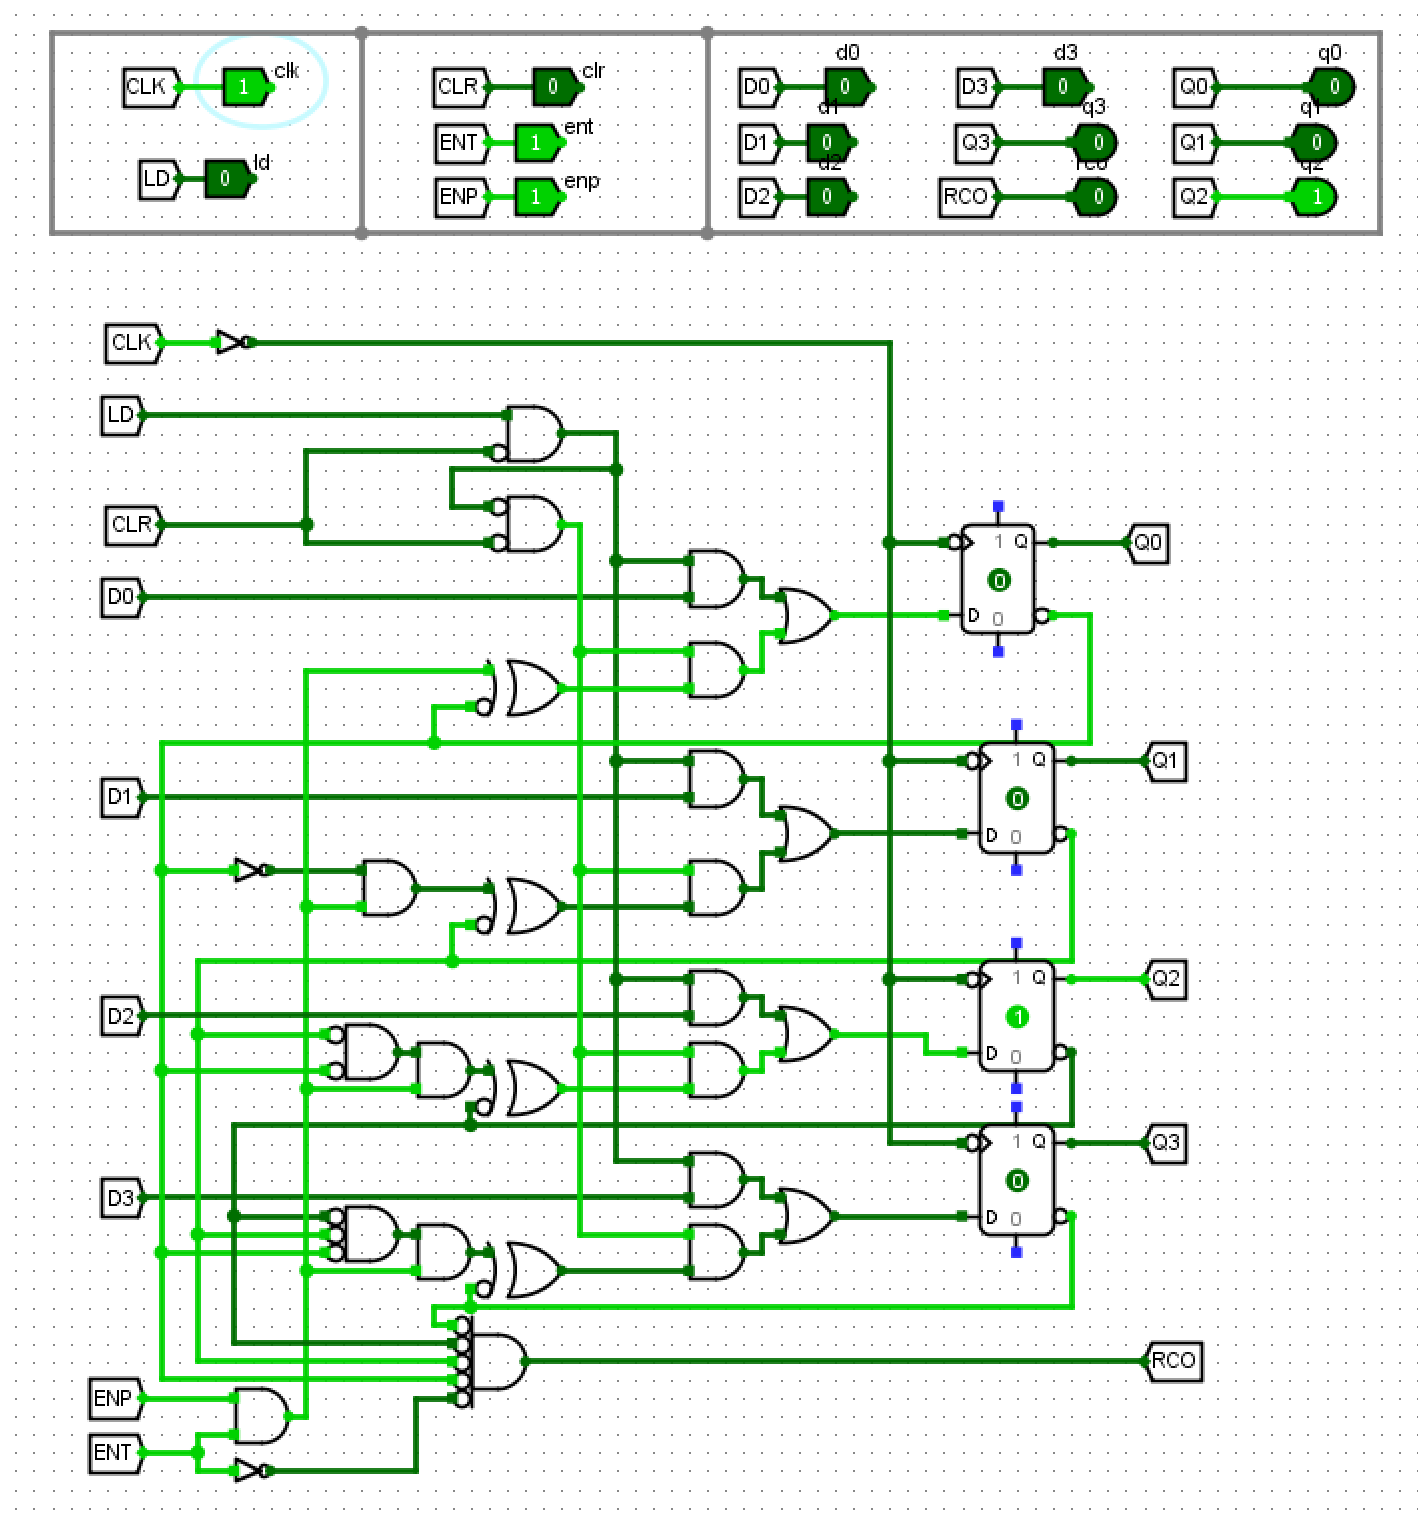Image resolution: width=1418 pixels, height=1522 pixels.
Task: Select the ENT tunnel attached to ent pin
Action: (462, 142)
